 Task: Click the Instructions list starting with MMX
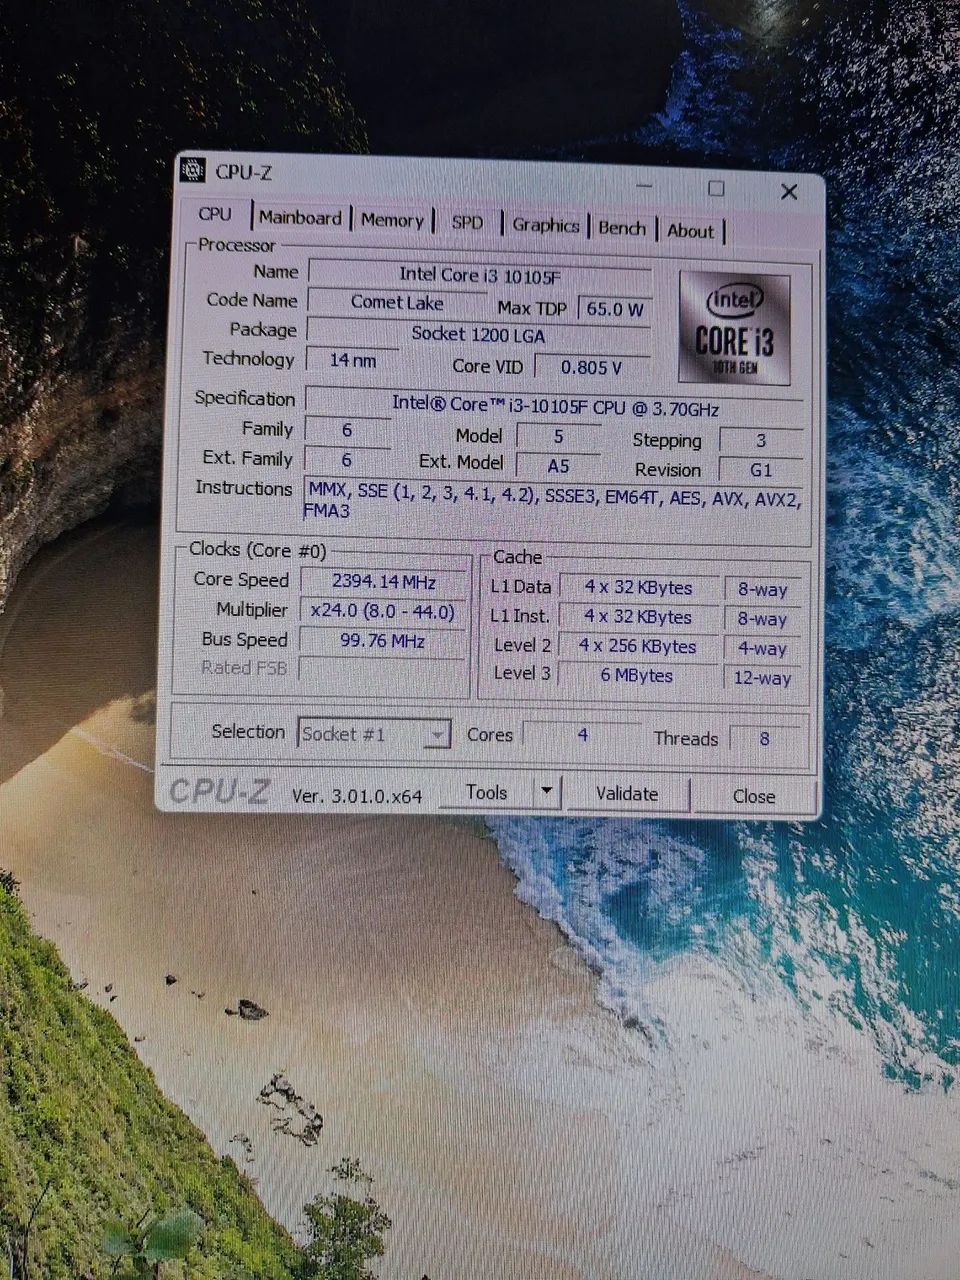[x=554, y=500]
